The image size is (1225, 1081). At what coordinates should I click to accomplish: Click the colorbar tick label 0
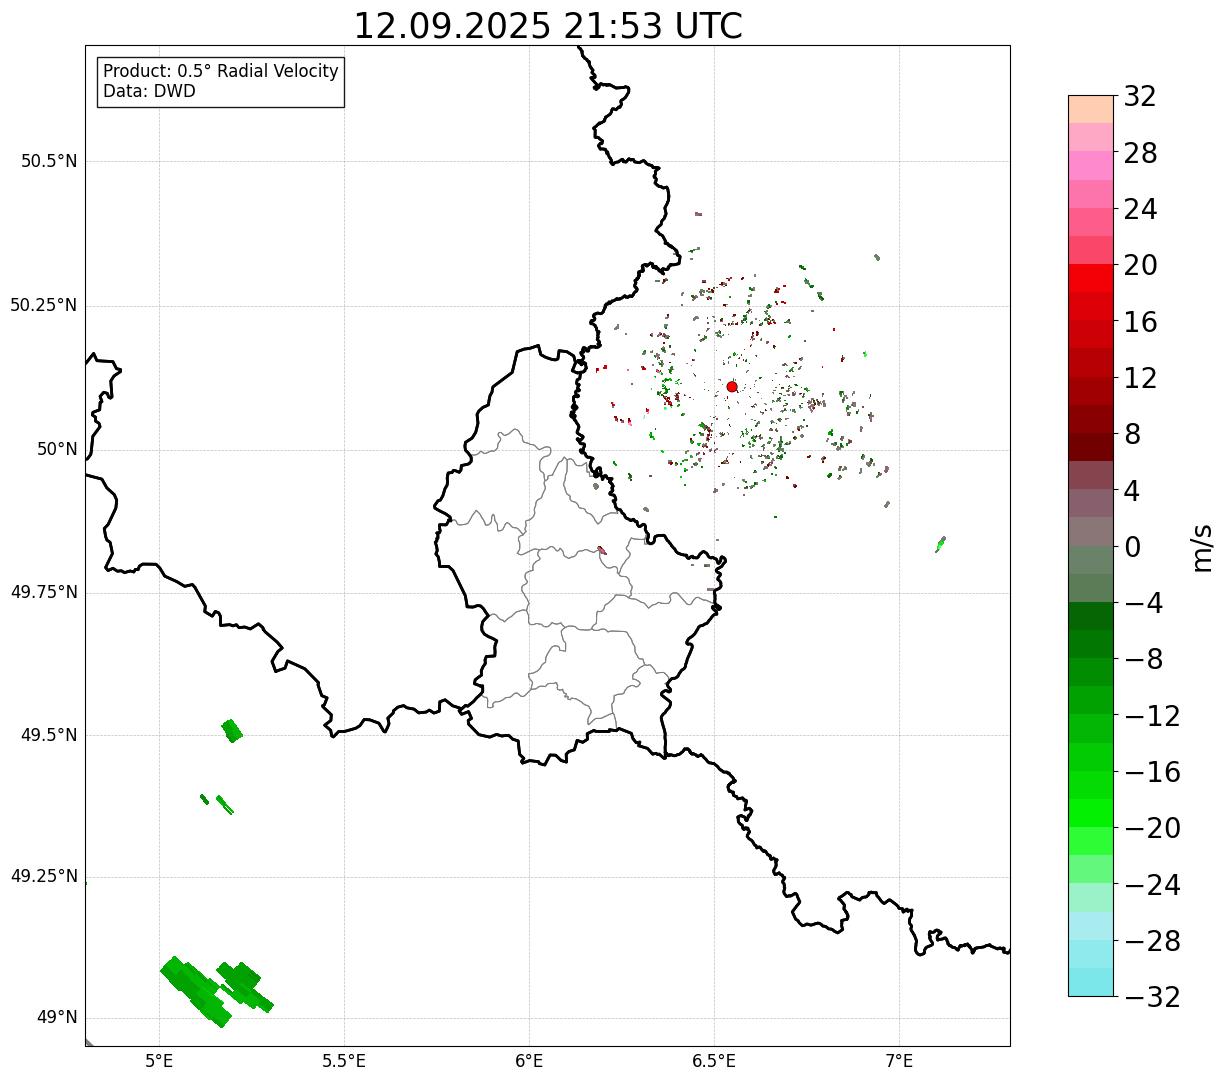click(1132, 547)
